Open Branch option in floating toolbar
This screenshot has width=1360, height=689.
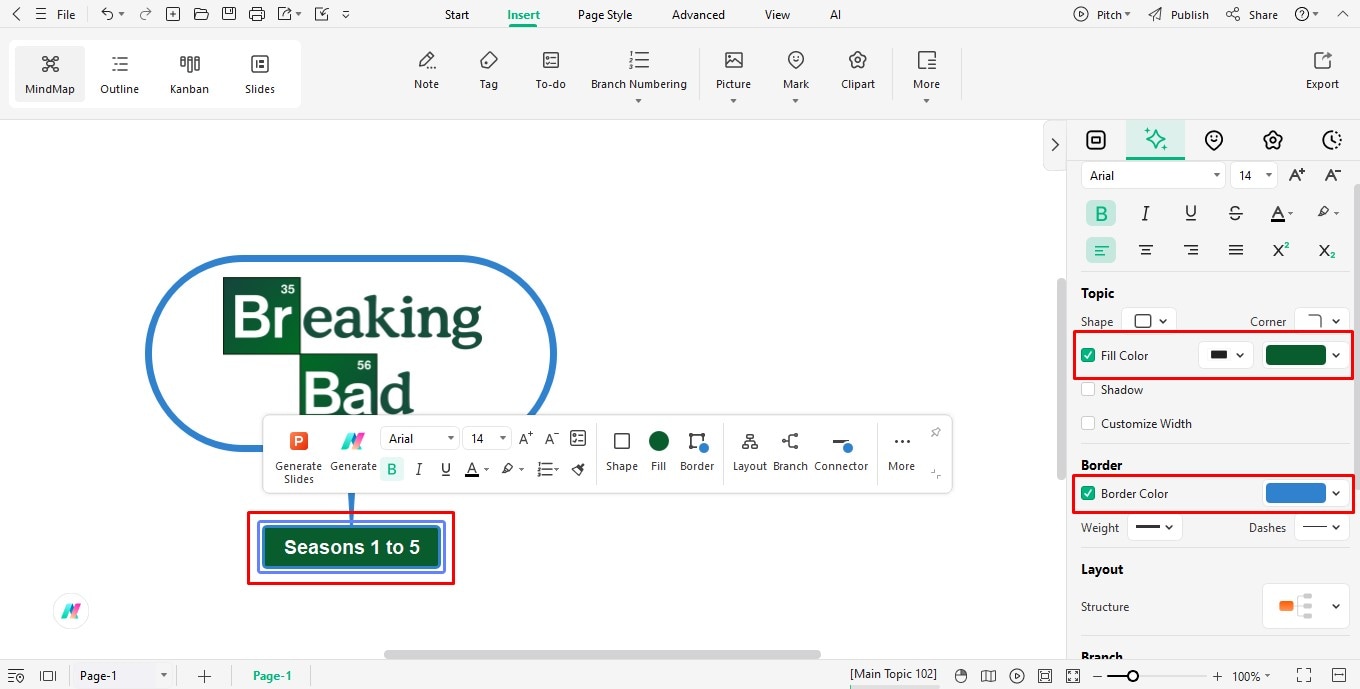coord(790,452)
